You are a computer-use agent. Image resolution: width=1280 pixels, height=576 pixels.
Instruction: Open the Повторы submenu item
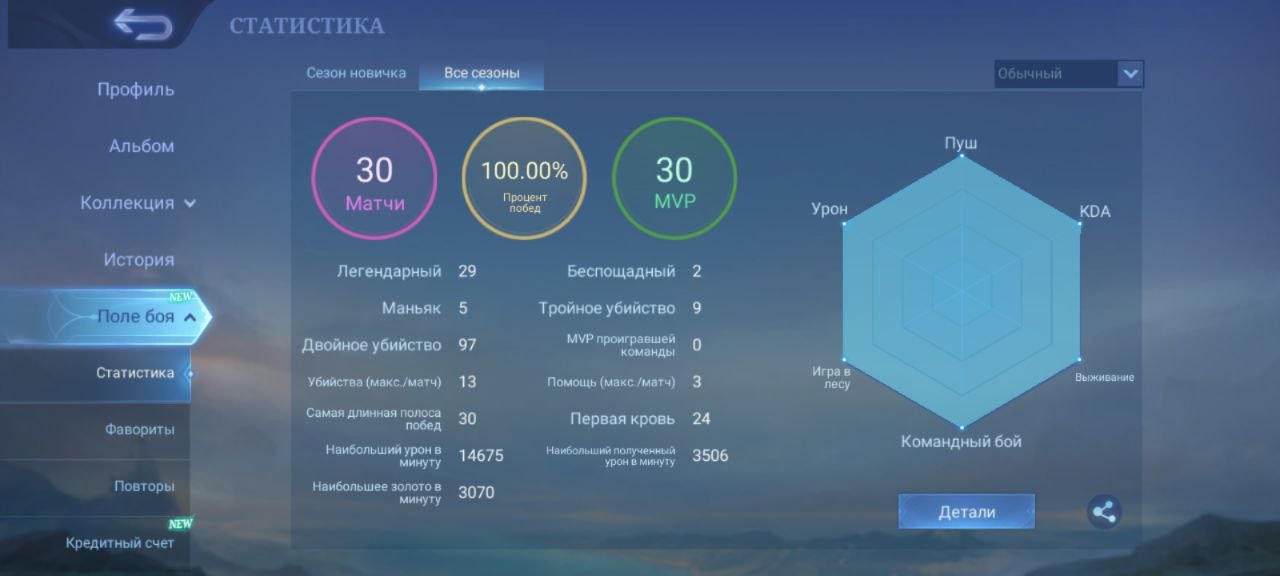[x=144, y=486]
